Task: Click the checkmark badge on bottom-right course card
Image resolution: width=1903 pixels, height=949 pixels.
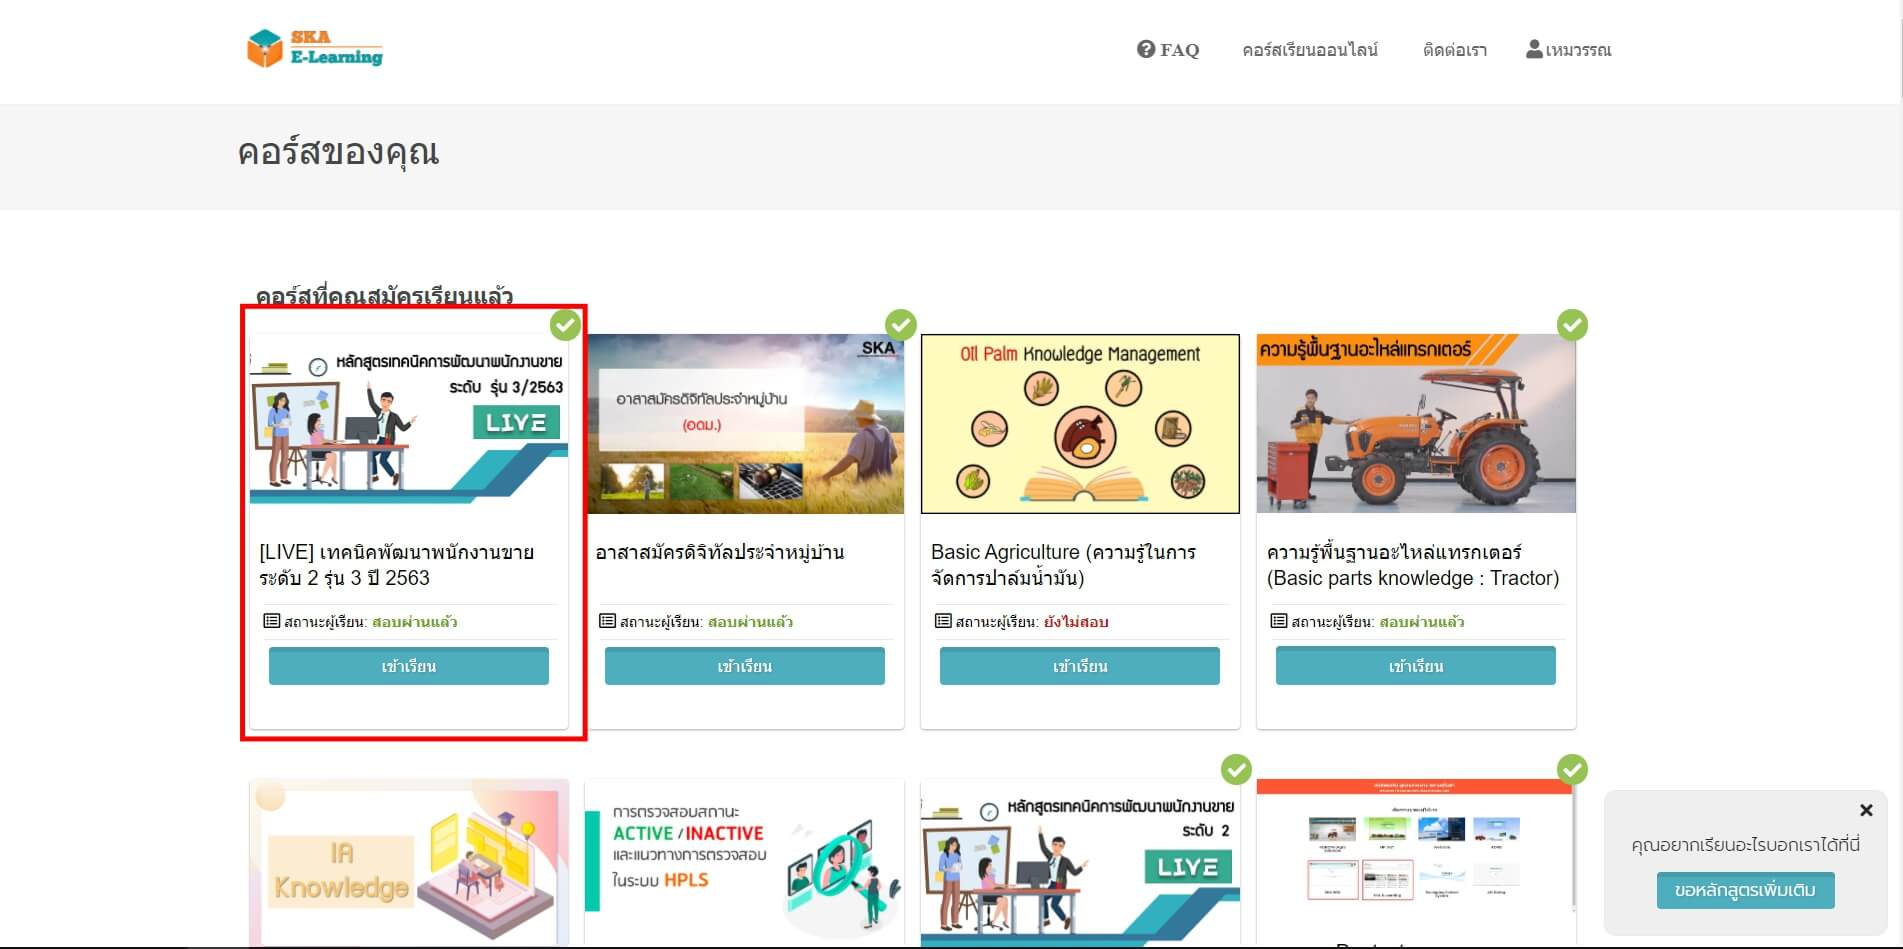Action: point(1572,770)
